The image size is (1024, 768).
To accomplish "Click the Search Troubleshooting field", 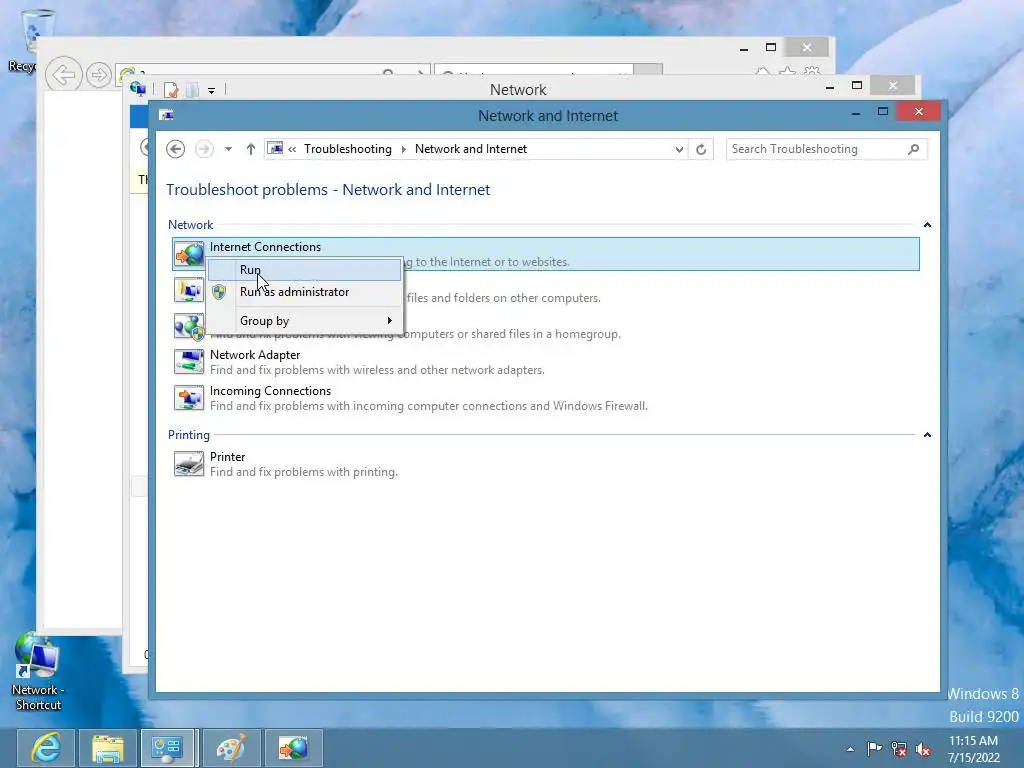I will point(826,149).
